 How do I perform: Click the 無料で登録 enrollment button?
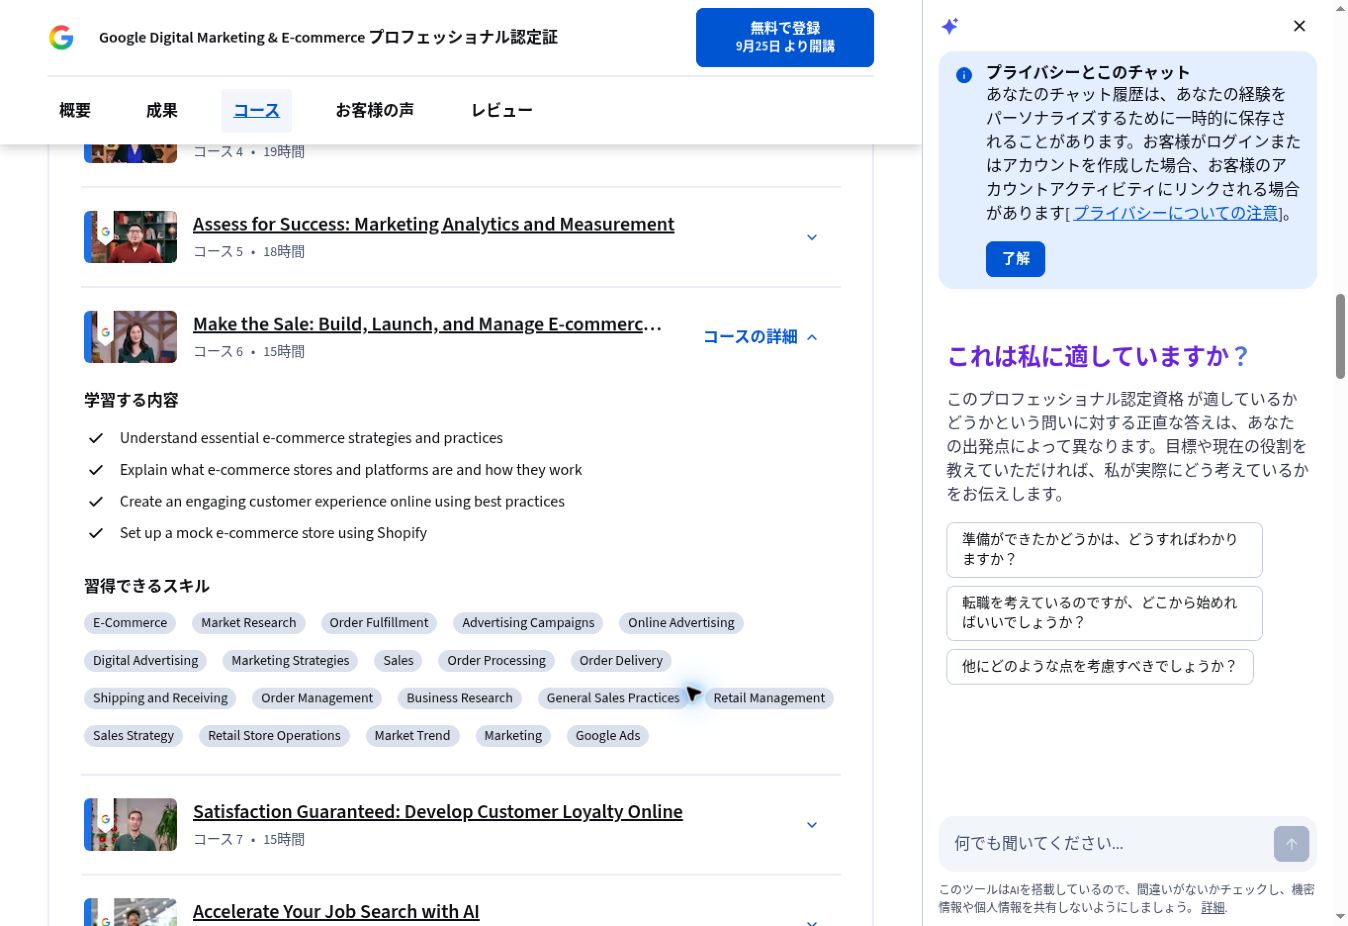point(785,37)
